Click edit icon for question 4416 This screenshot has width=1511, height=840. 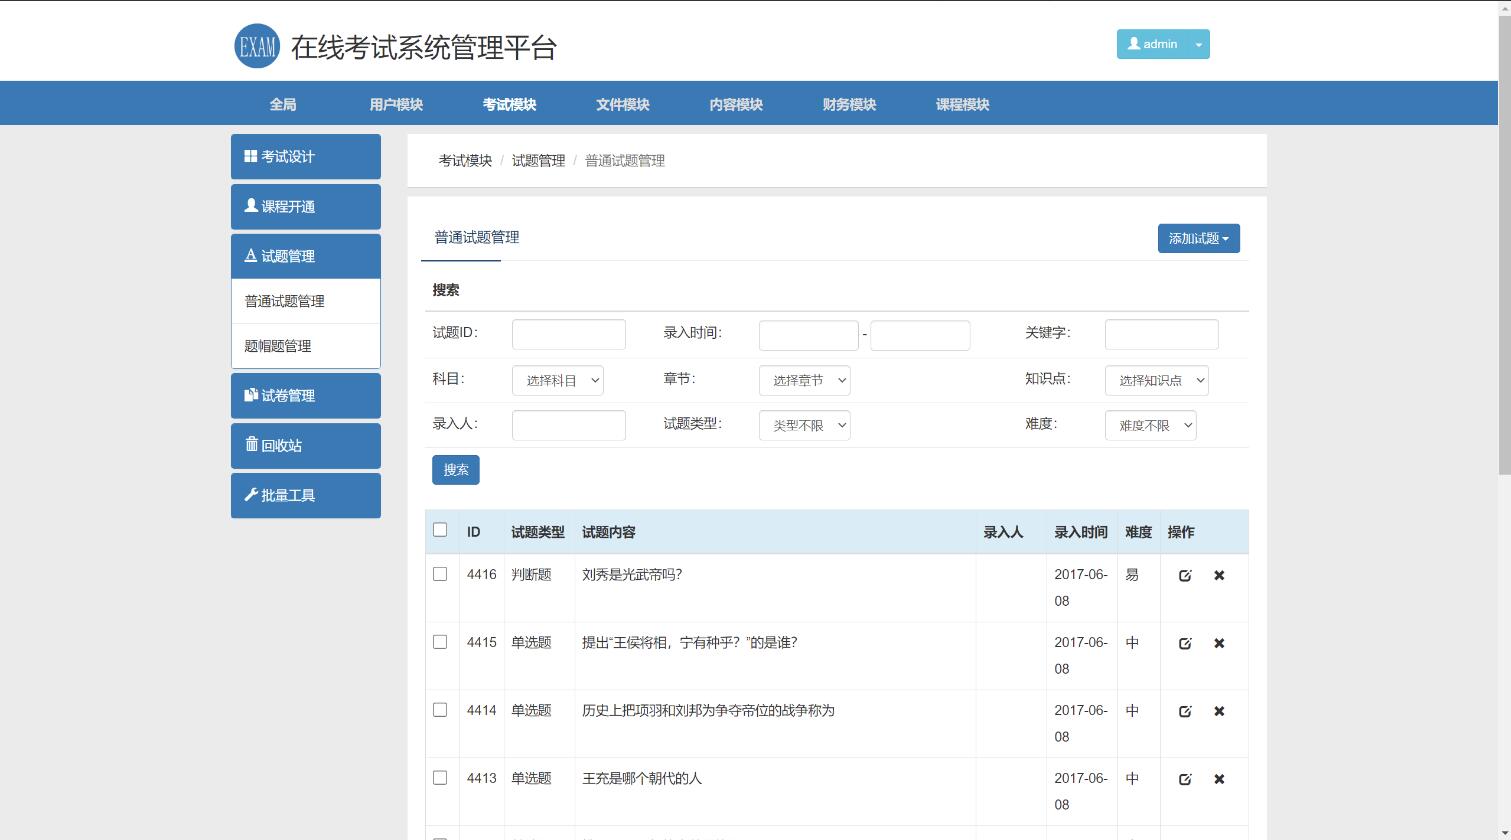click(1185, 576)
